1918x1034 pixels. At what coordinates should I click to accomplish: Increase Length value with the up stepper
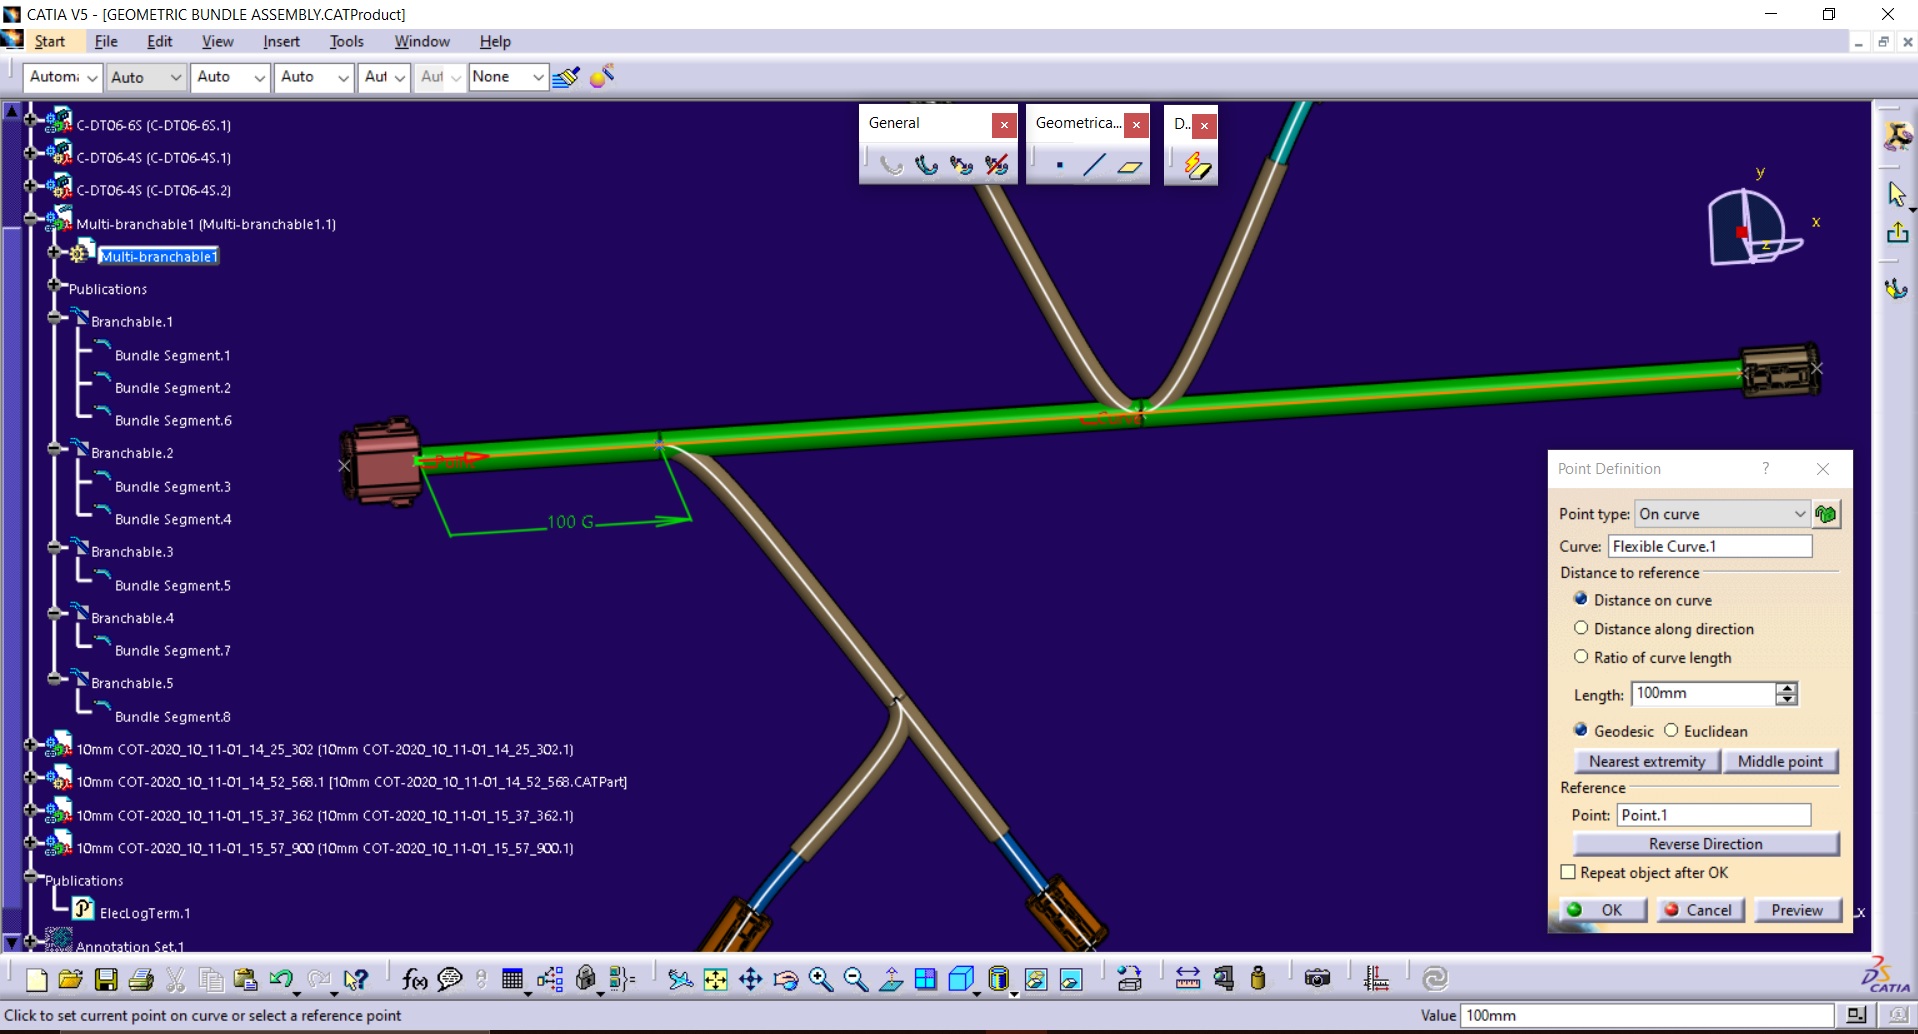point(1787,688)
